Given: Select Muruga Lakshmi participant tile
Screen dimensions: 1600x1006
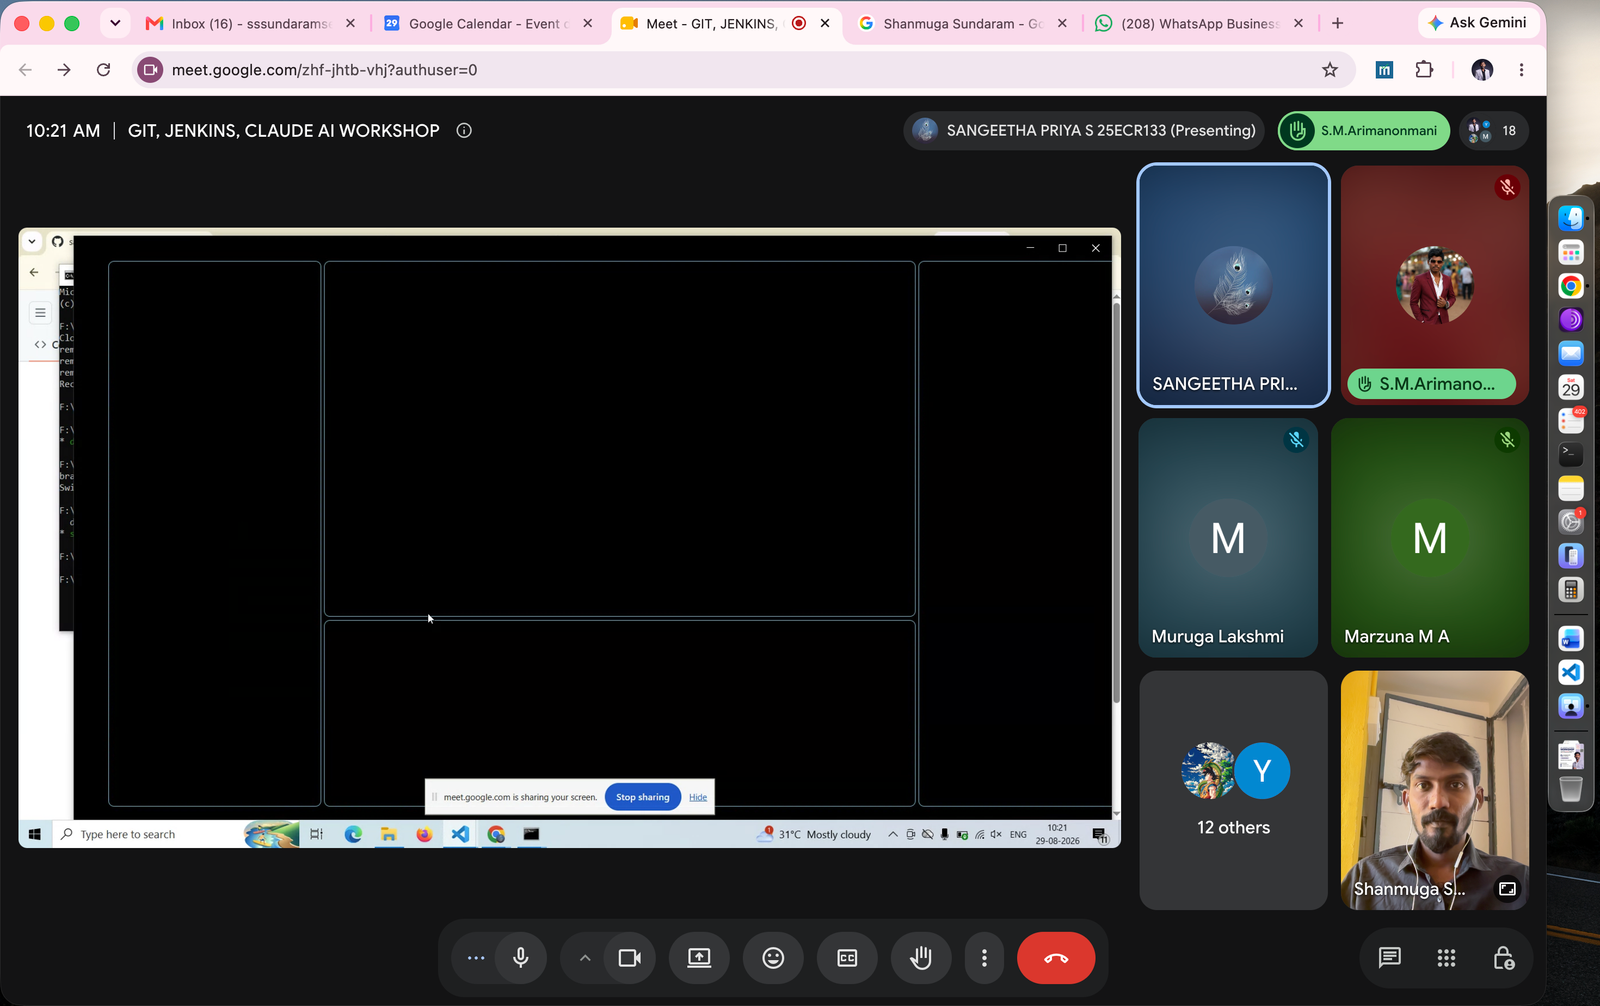Looking at the screenshot, I should (x=1228, y=538).
